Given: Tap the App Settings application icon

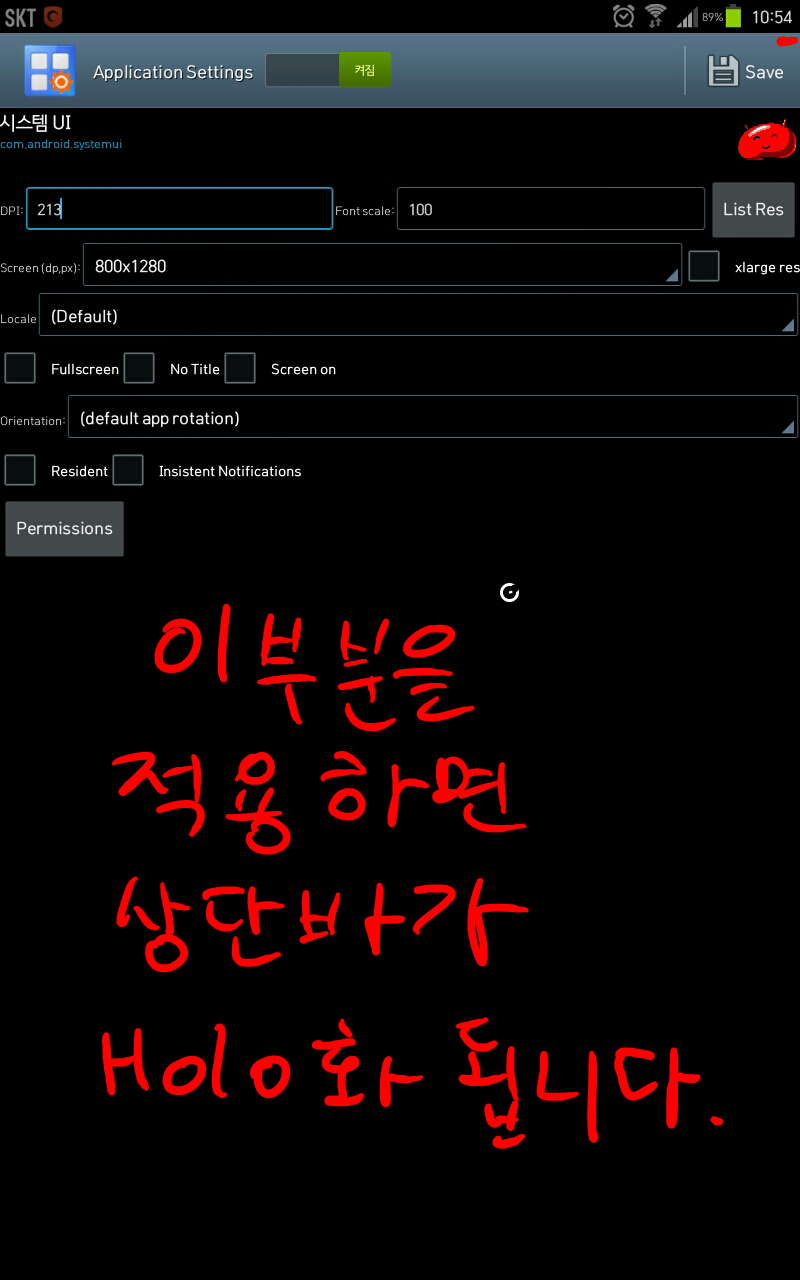Looking at the screenshot, I should pyautogui.click(x=49, y=71).
